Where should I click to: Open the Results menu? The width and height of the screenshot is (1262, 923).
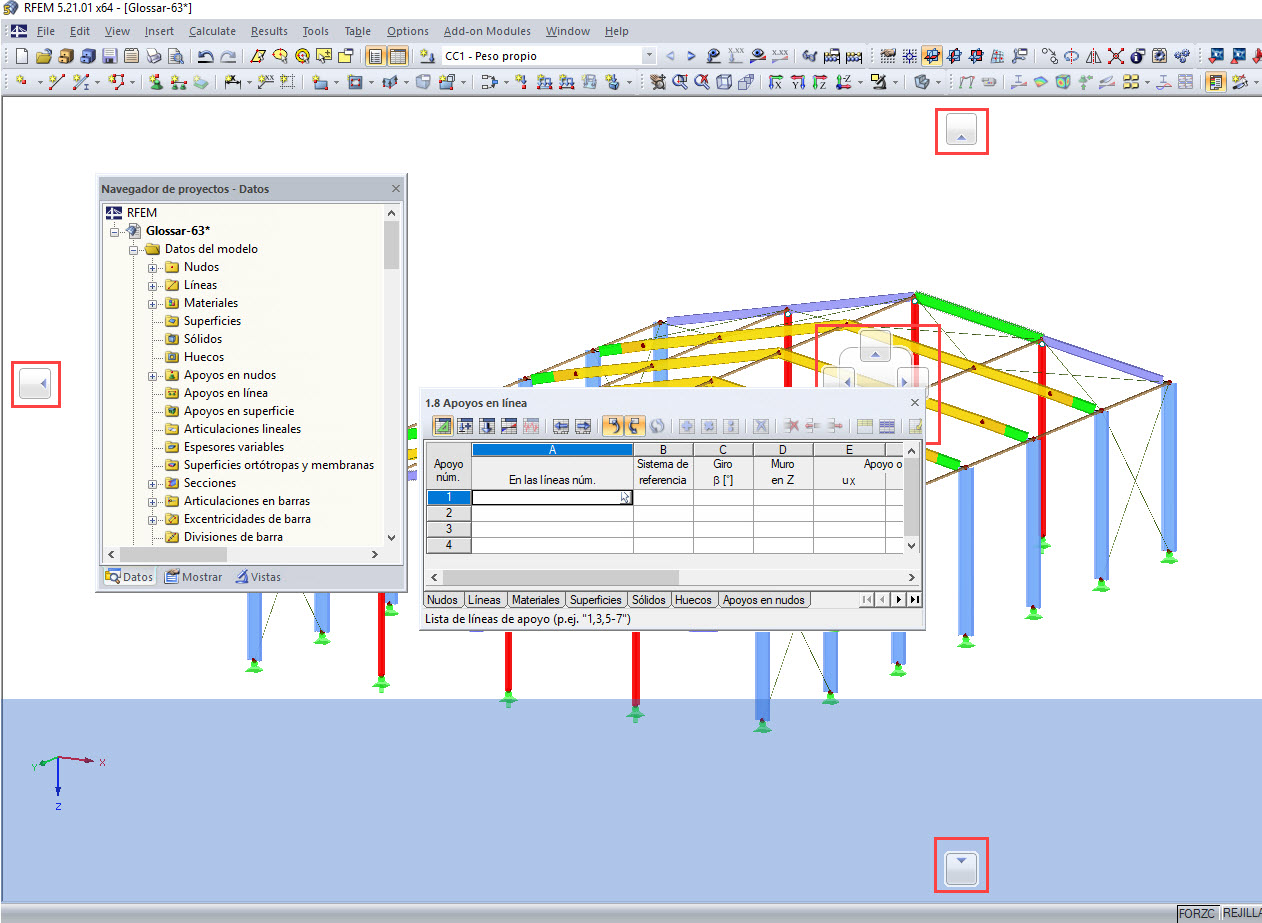click(269, 31)
